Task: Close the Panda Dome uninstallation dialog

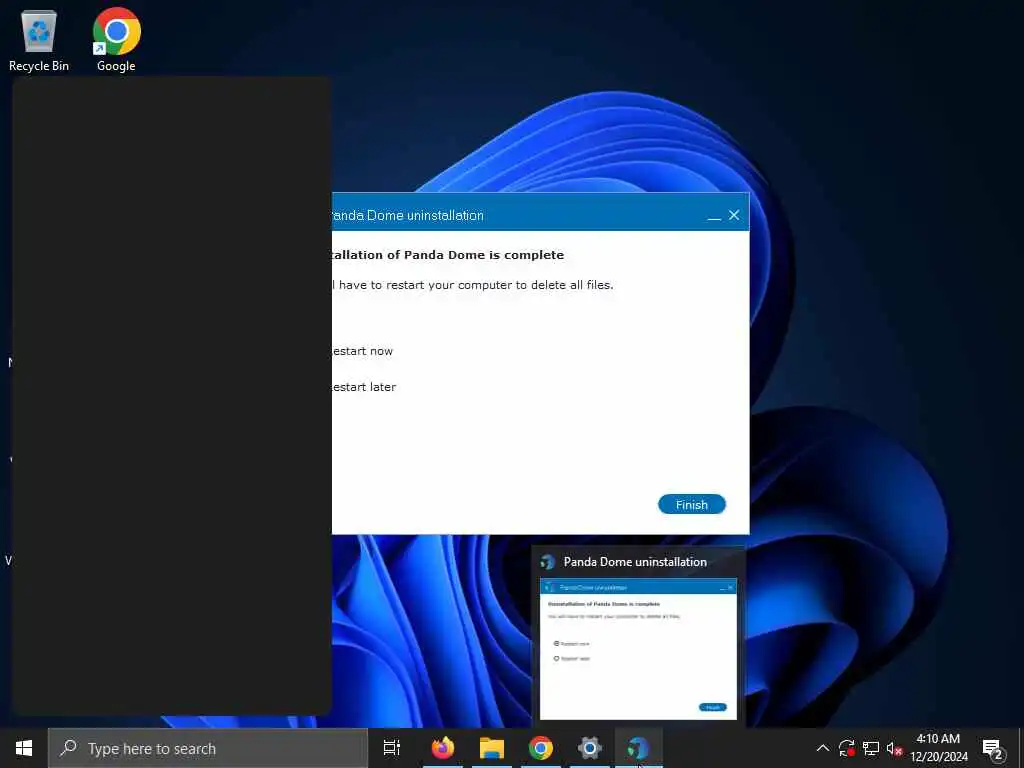Action: pos(734,215)
